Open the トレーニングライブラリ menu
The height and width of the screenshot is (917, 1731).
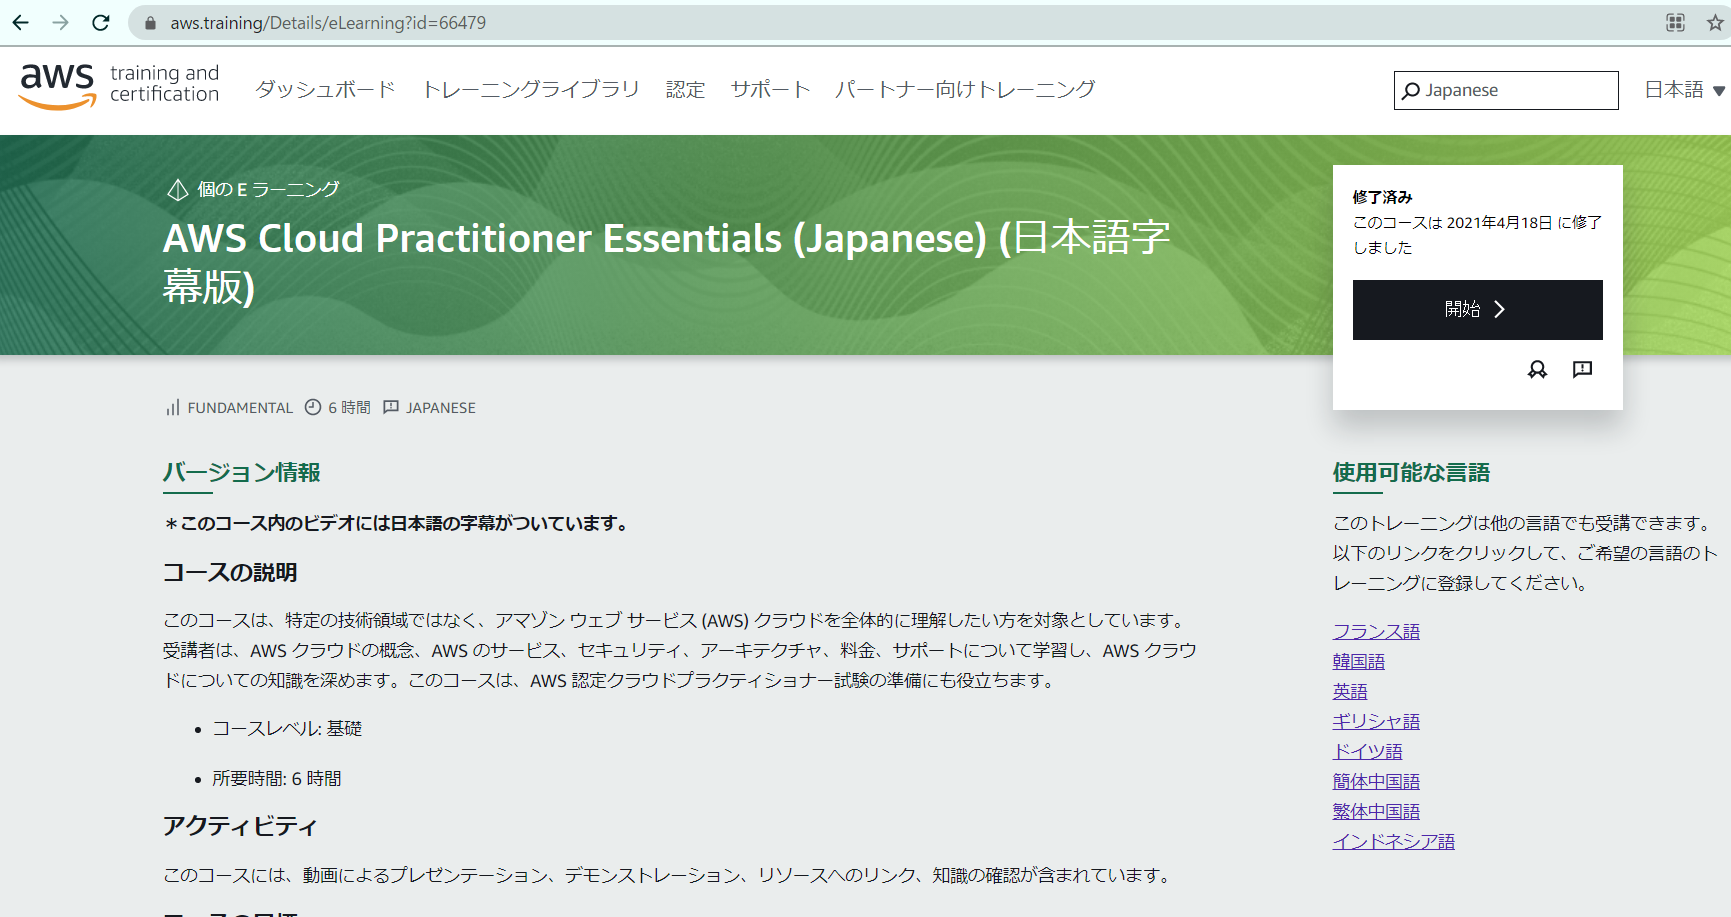pyautogui.click(x=531, y=90)
